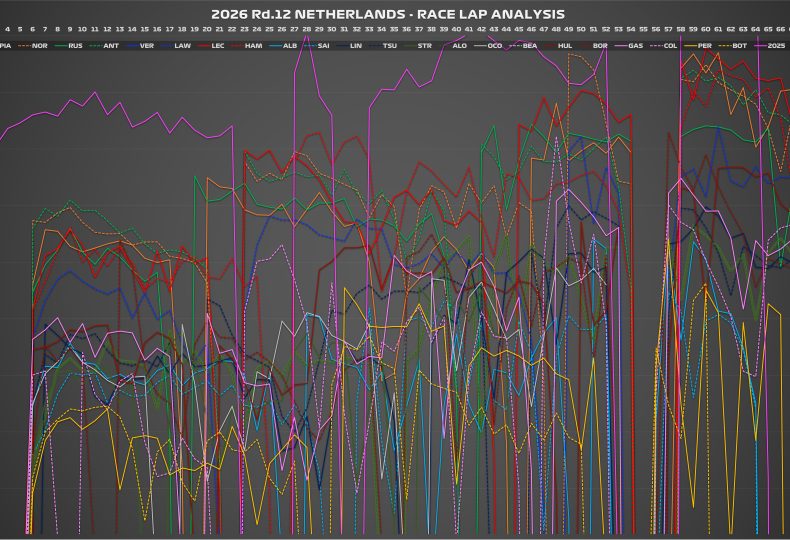Select the NOR legend entry
790x540 pixels.
[33, 46]
